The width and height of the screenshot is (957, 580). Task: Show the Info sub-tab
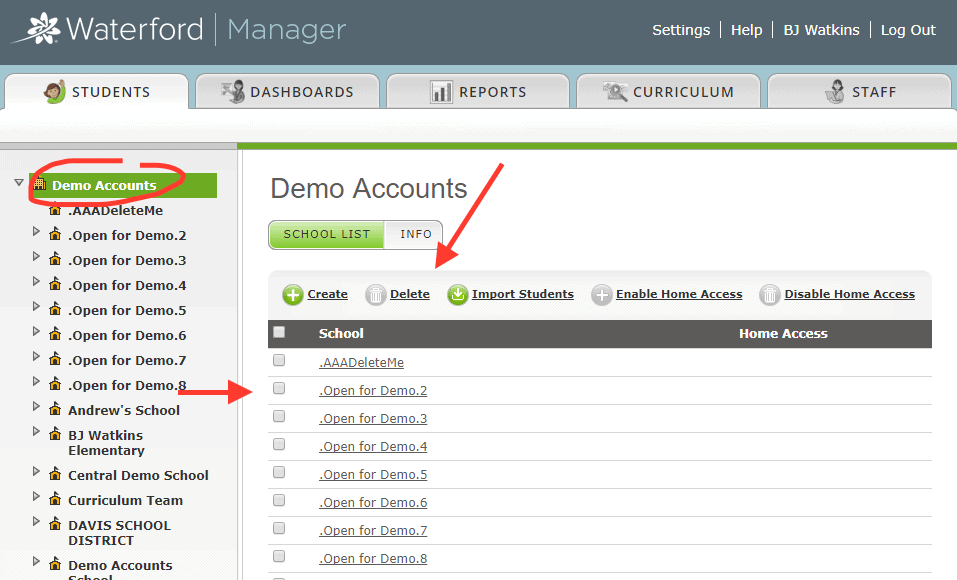[x=414, y=234]
